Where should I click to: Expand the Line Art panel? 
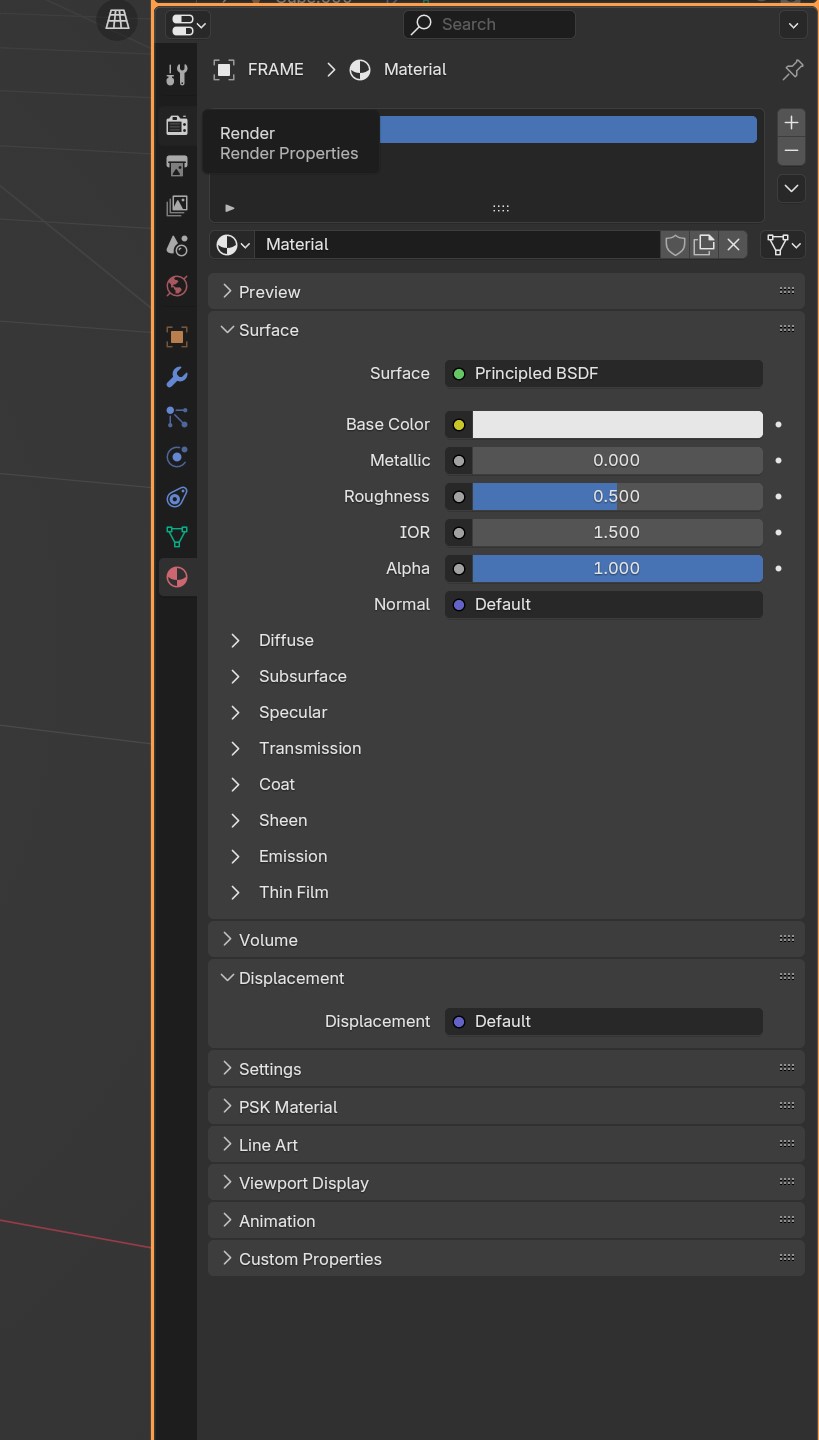tap(506, 1145)
